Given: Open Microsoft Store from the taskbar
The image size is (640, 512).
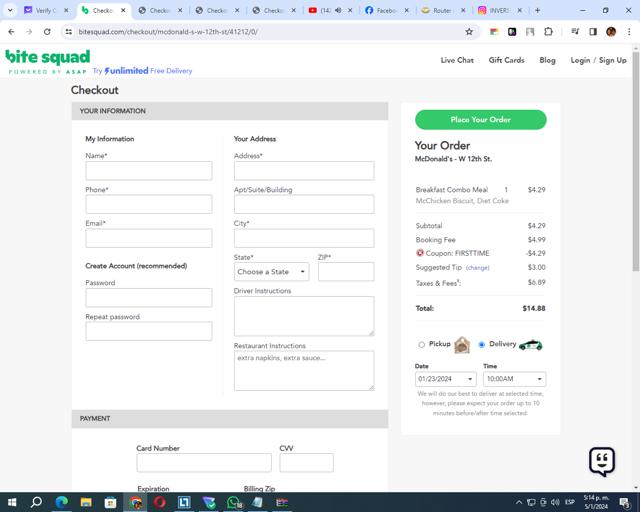Looking at the screenshot, I should [111, 502].
